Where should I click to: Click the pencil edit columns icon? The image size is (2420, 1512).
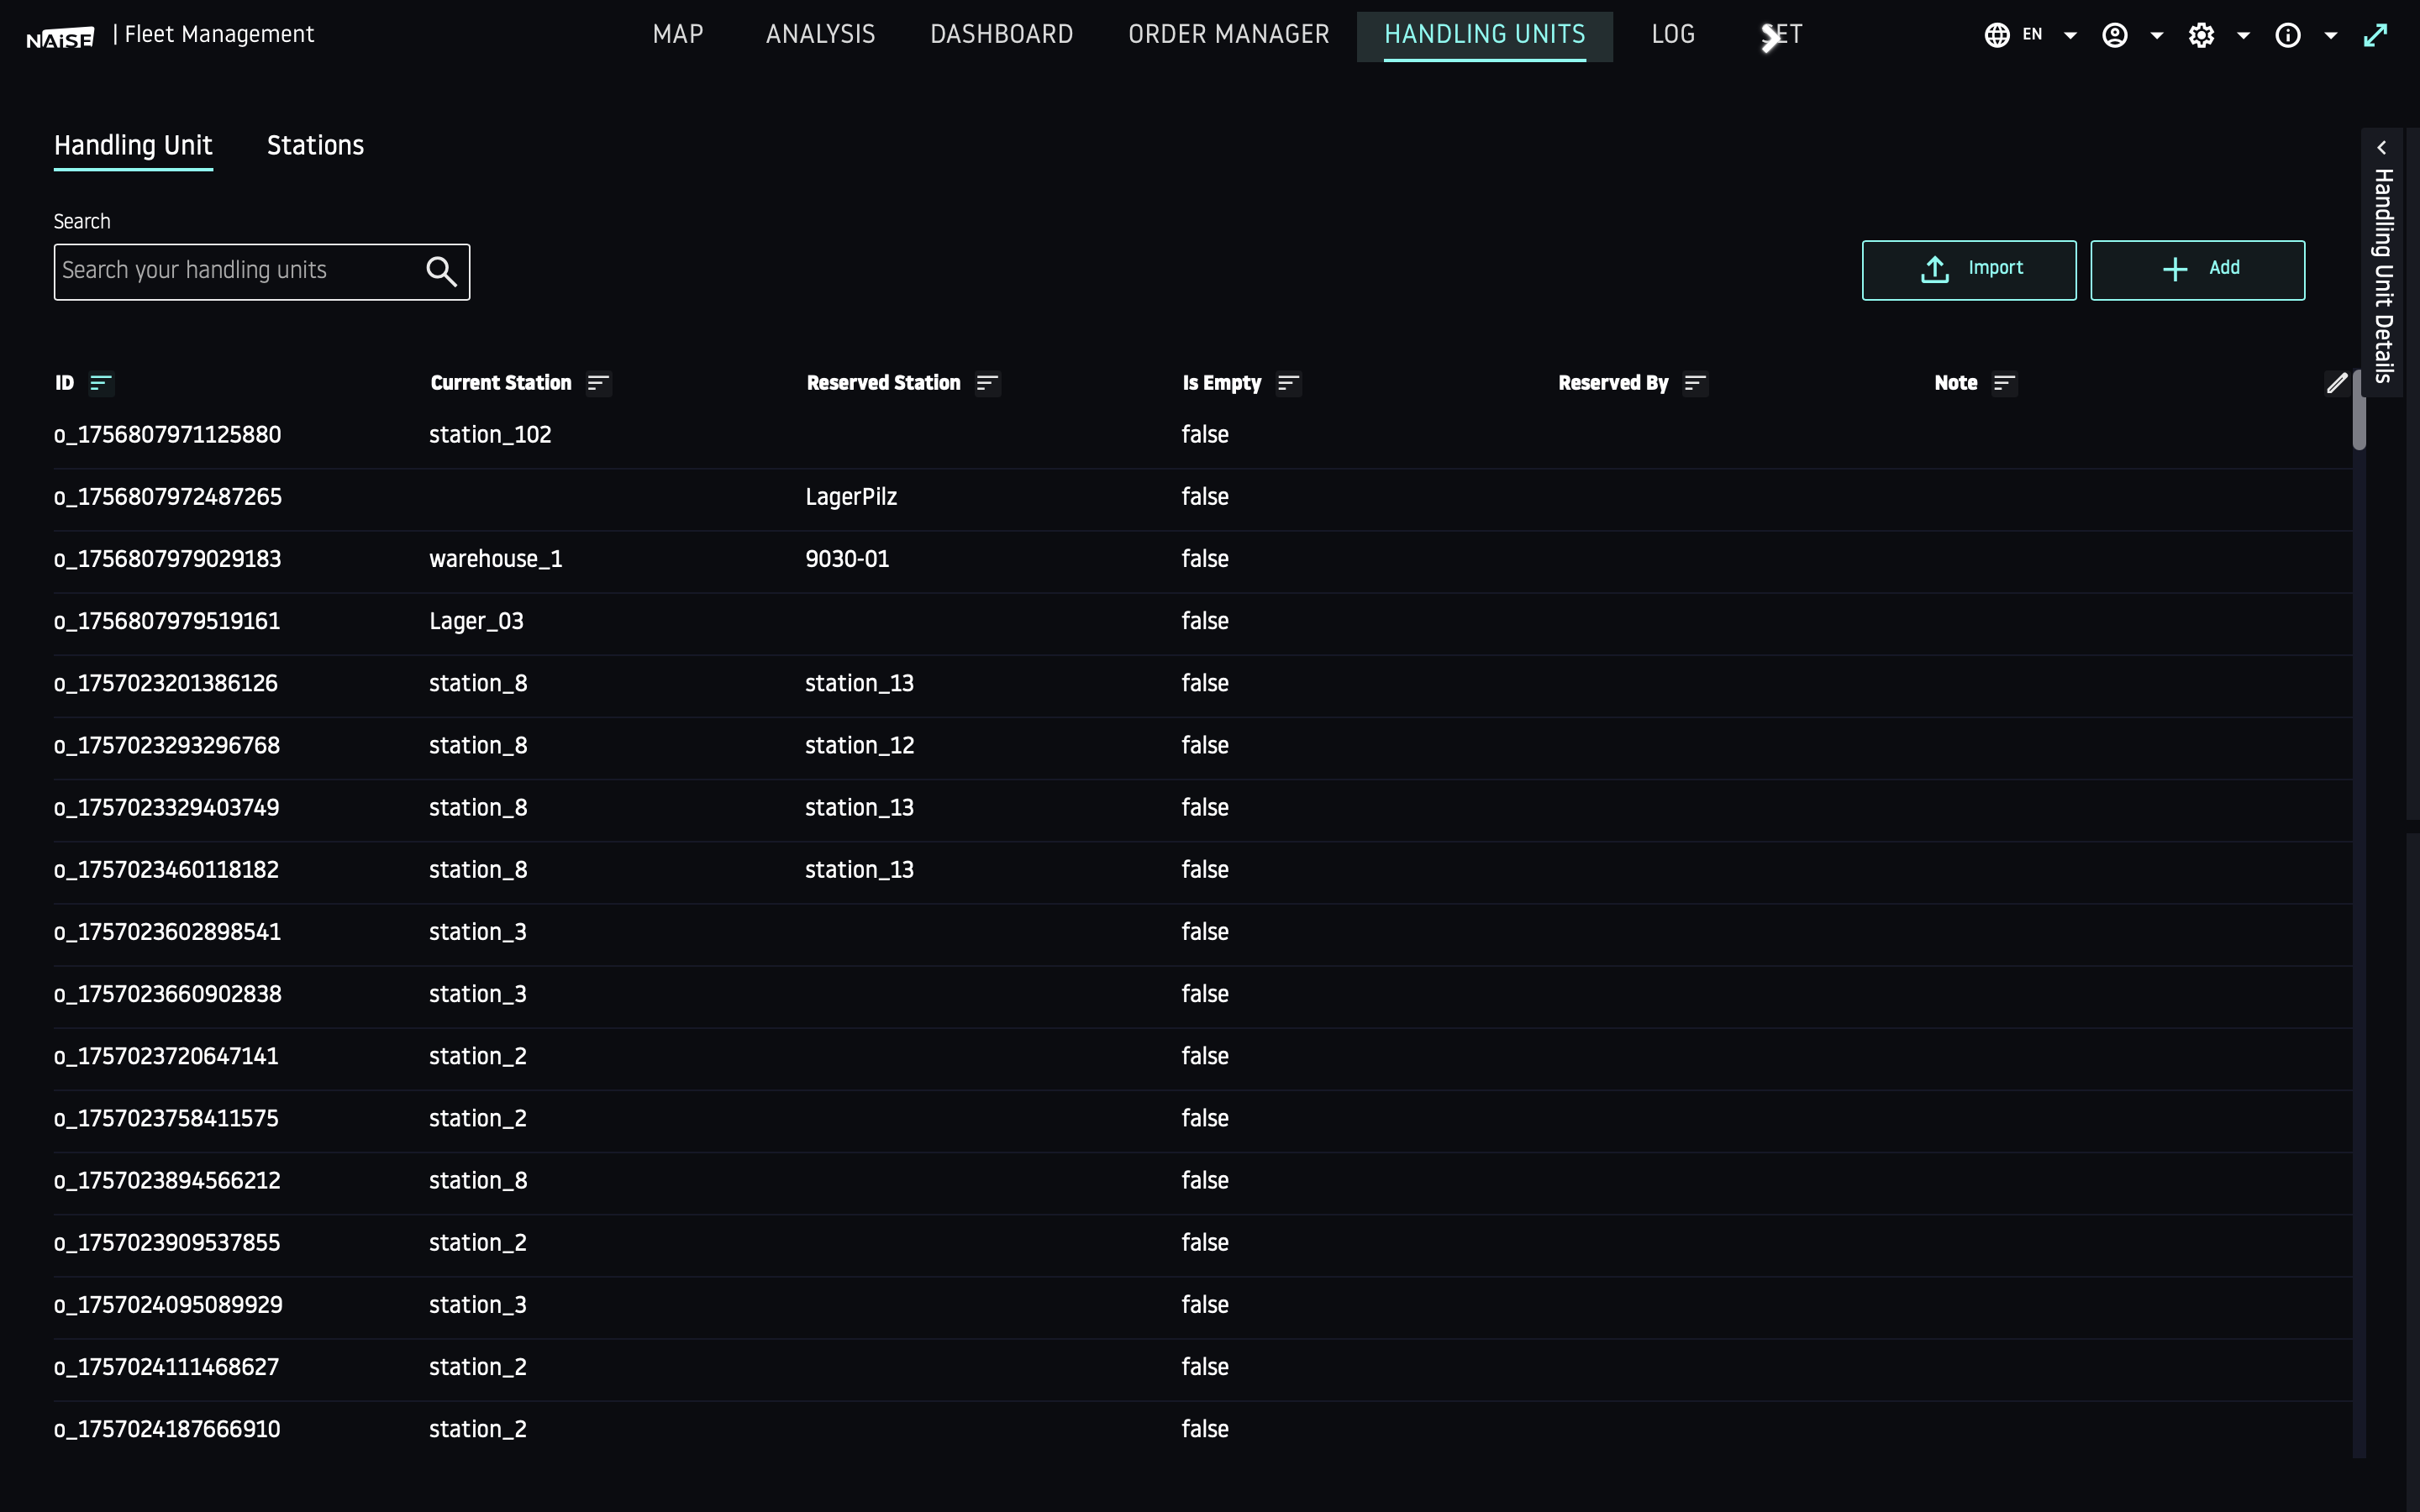pyautogui.click(x=2336, y=383)
